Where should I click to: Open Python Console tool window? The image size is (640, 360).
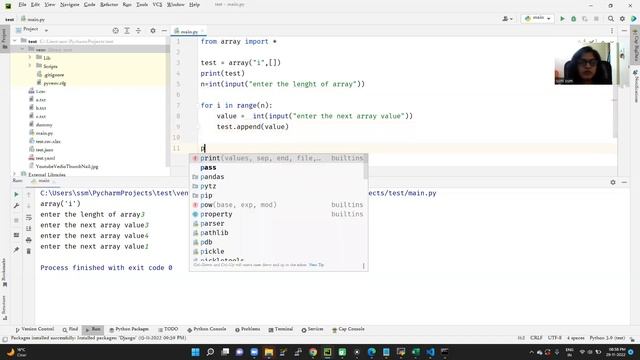pos(207,329)
